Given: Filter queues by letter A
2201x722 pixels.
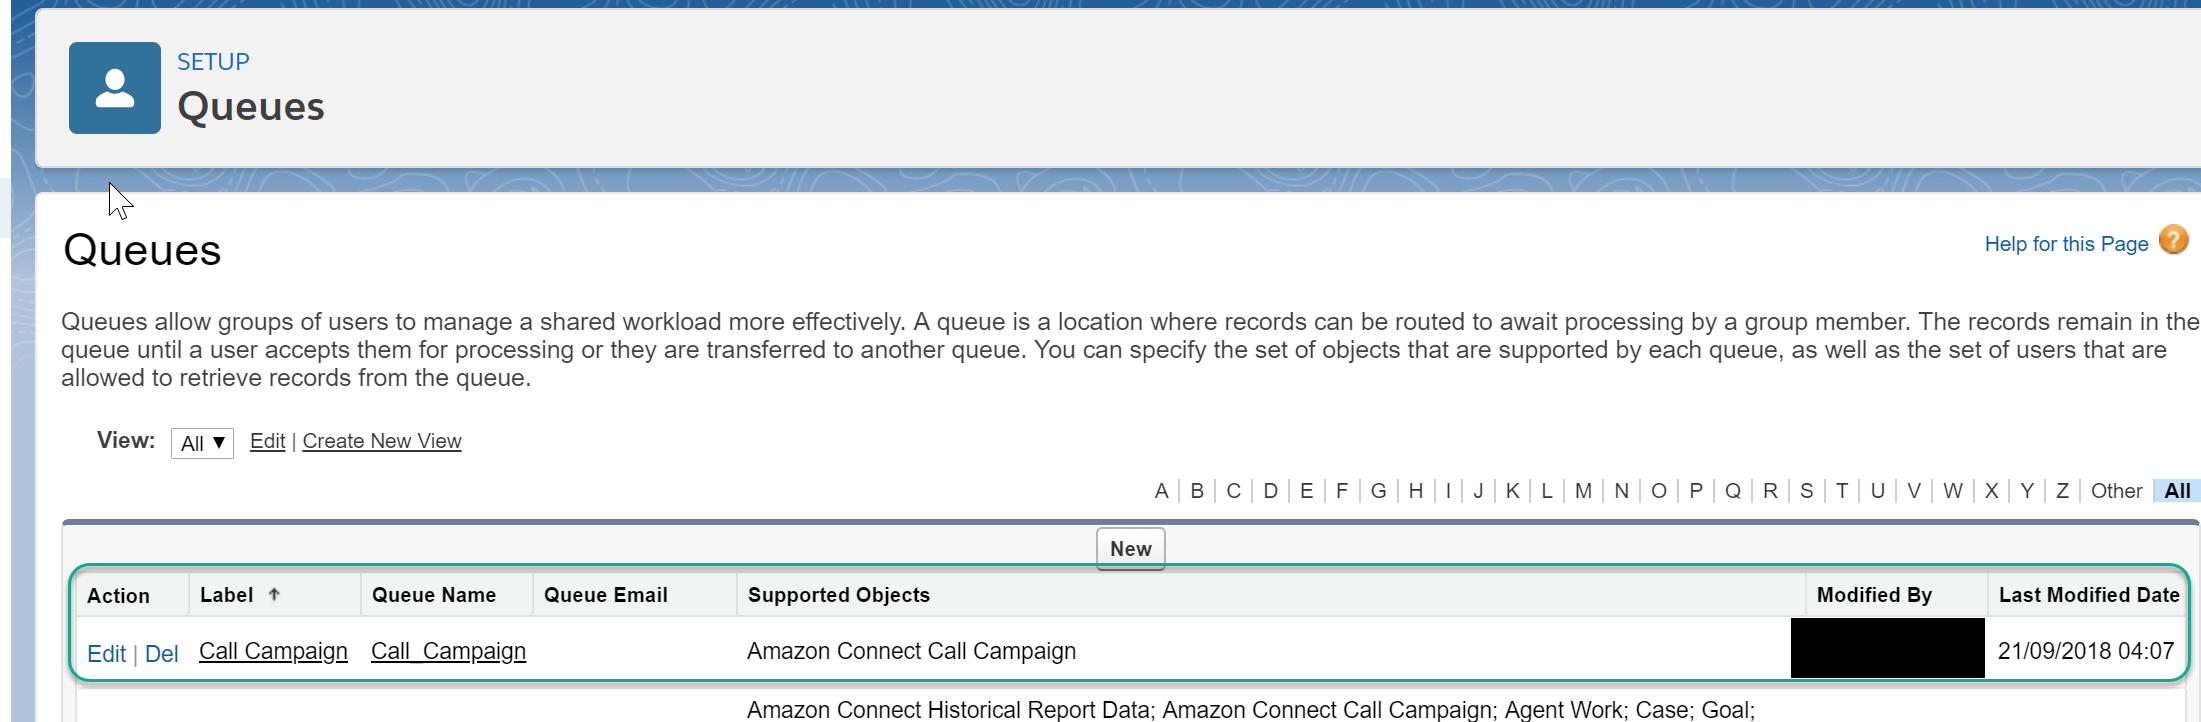Looking at the screenshot, I should pos(1161,491).
